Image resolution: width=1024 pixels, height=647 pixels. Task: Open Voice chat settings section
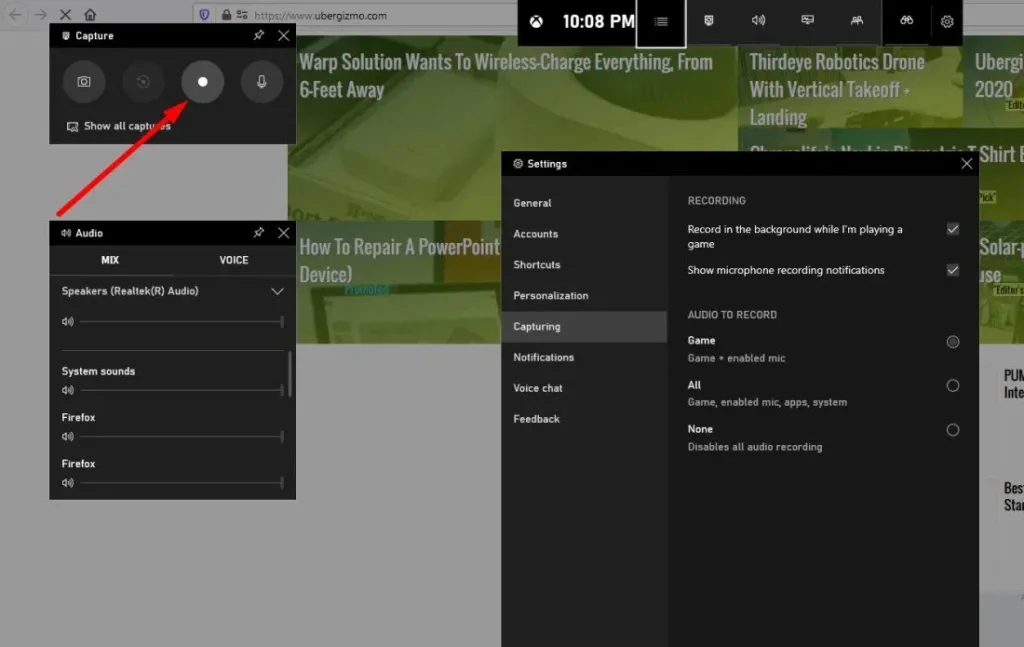coord(584,388)
